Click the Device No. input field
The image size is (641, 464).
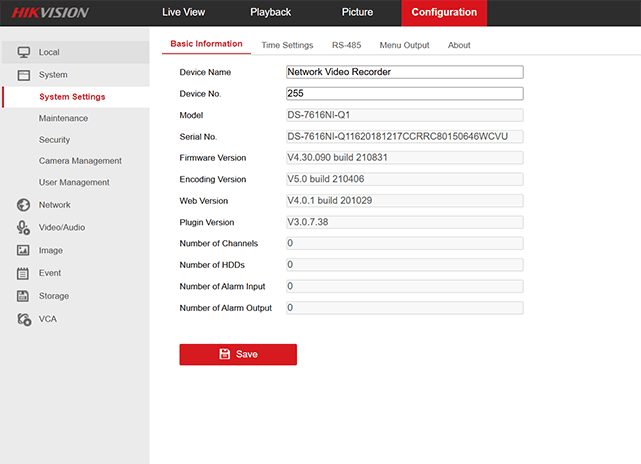click(x=404, y=94)
